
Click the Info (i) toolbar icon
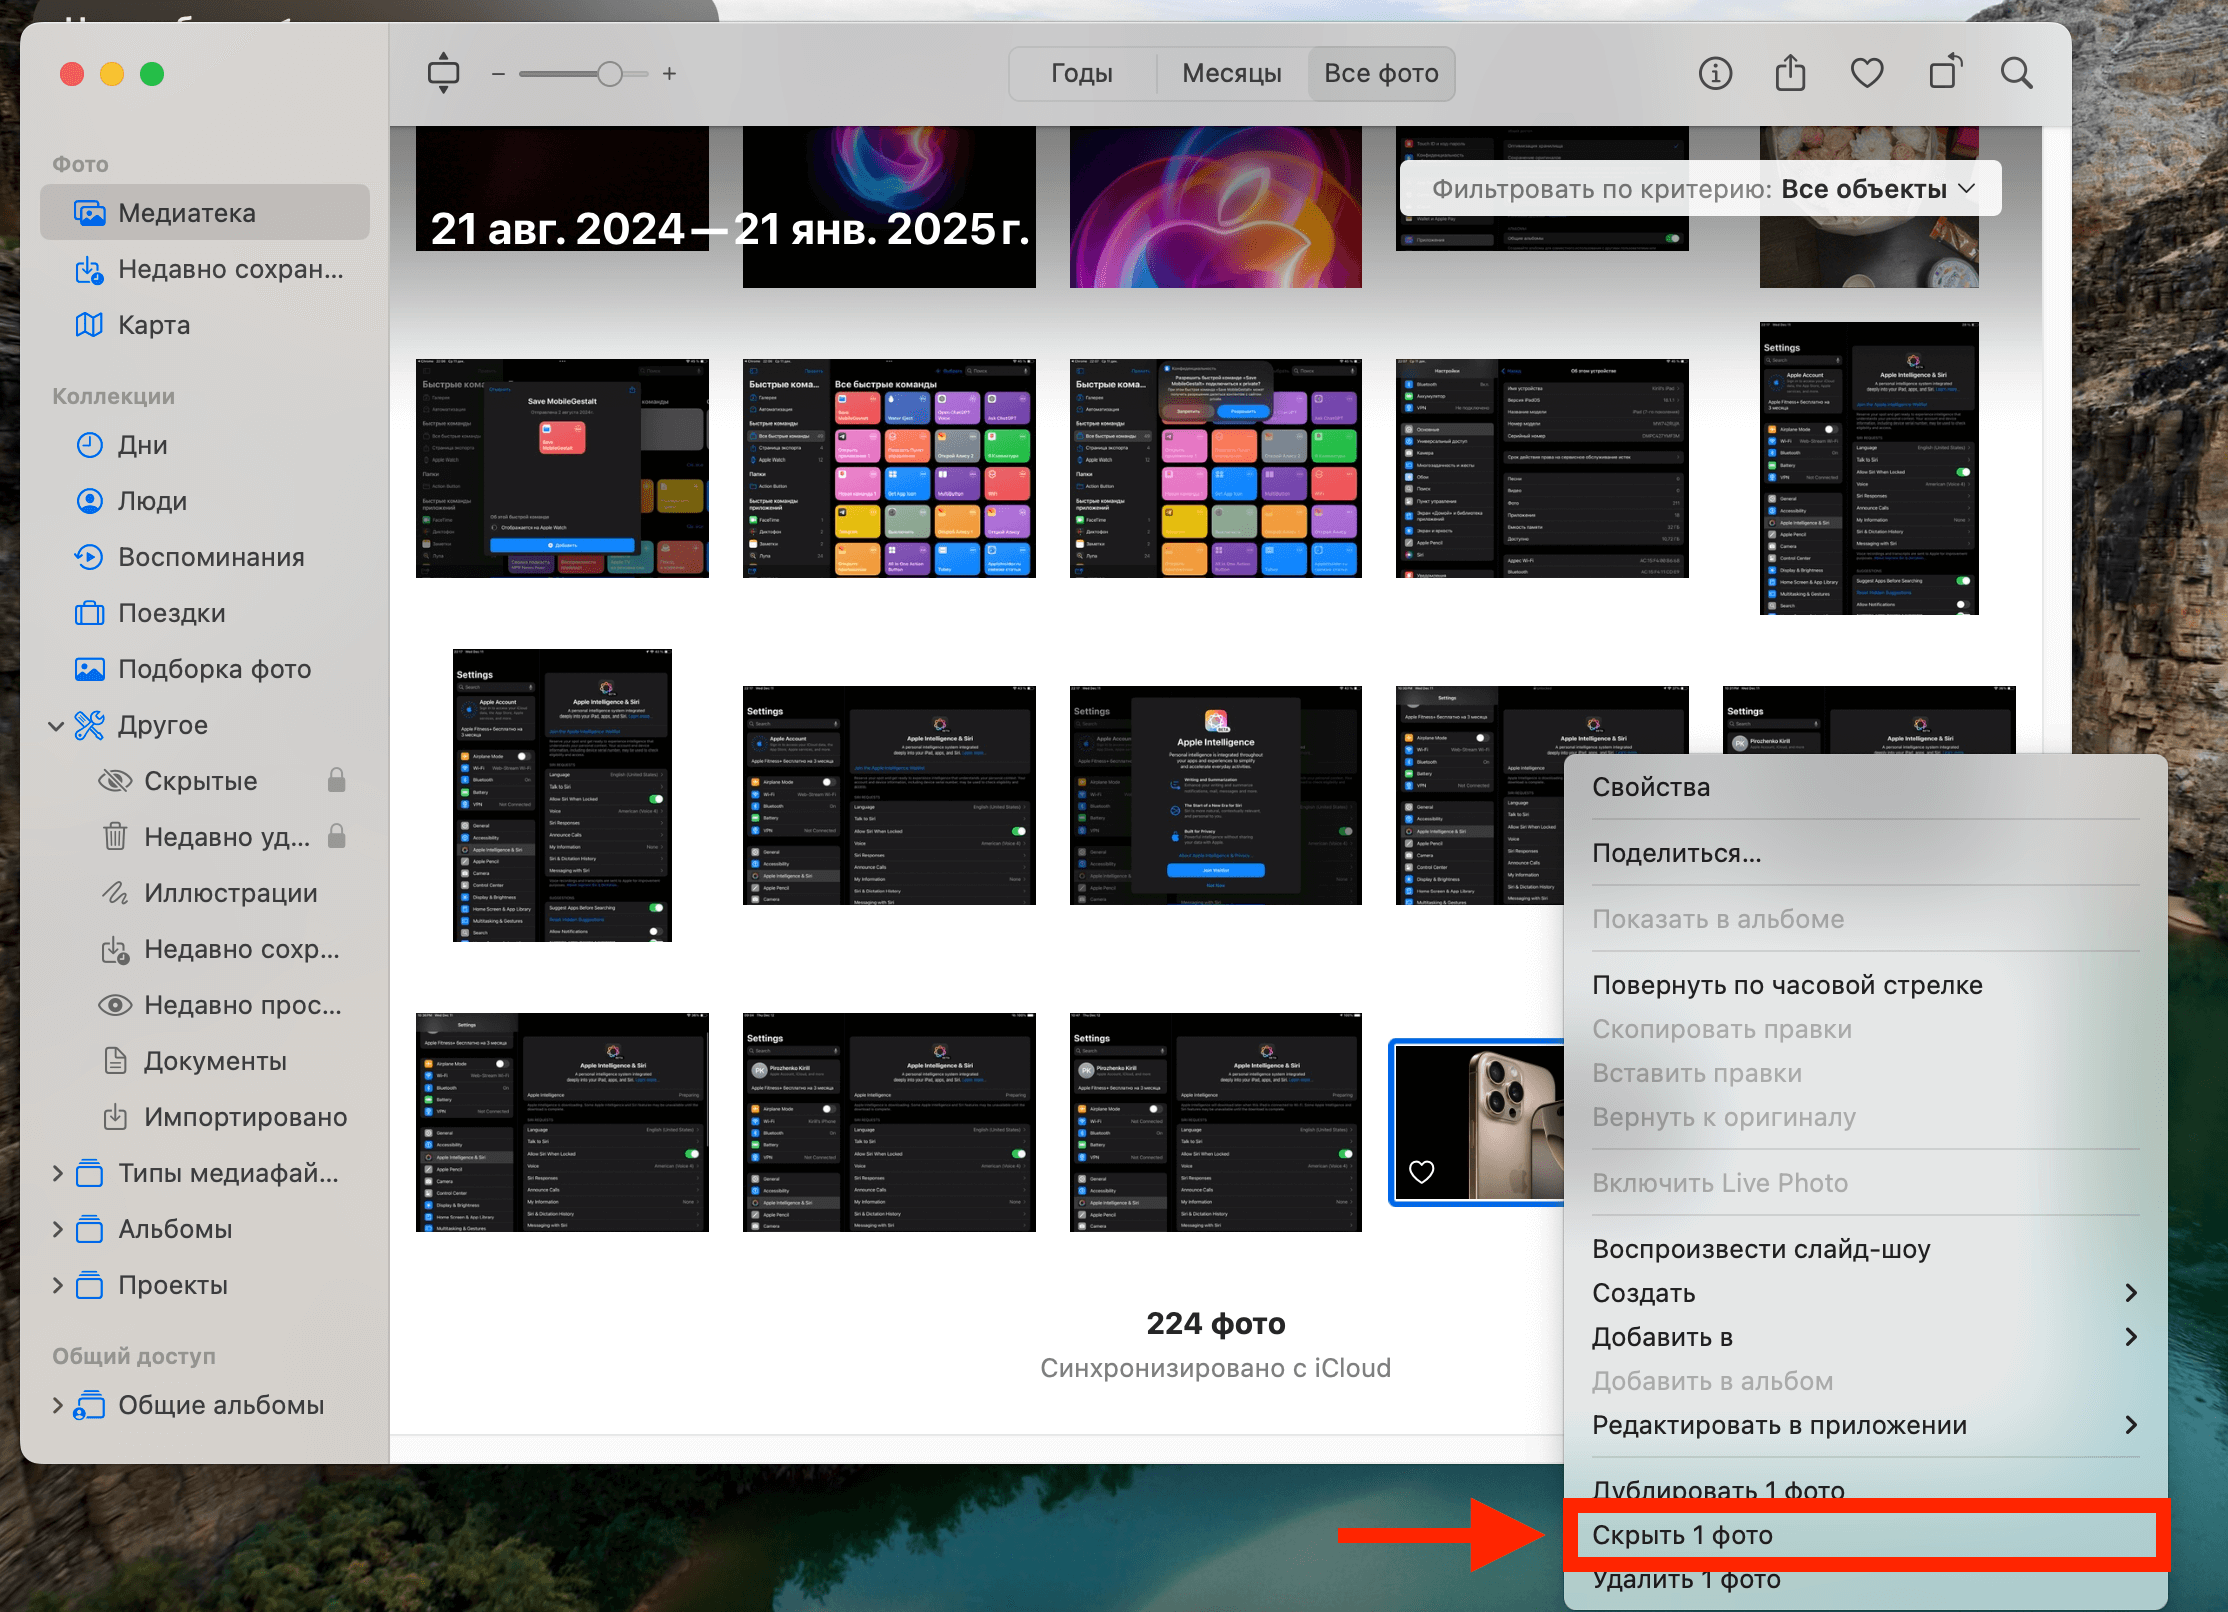click(1715, 73)
